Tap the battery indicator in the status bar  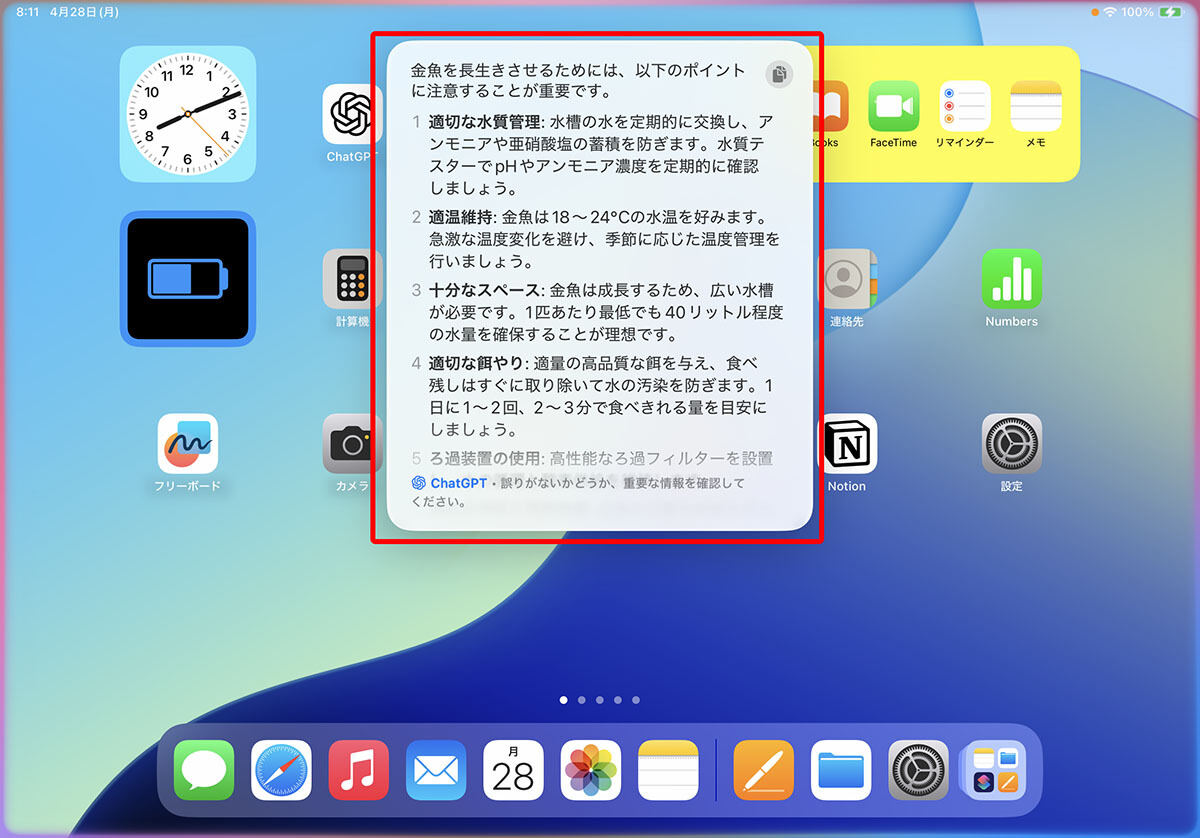pyautogui.click(x=1169, y=12)
